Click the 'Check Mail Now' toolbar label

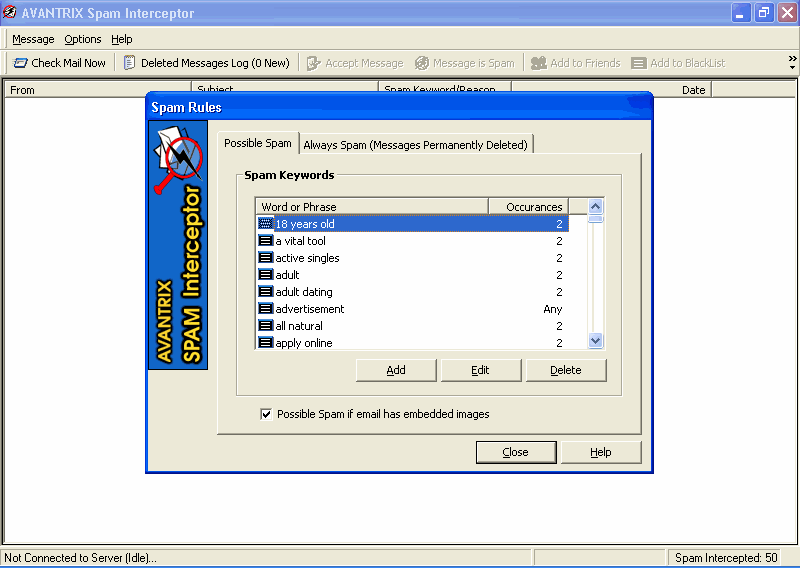point(68,63)
